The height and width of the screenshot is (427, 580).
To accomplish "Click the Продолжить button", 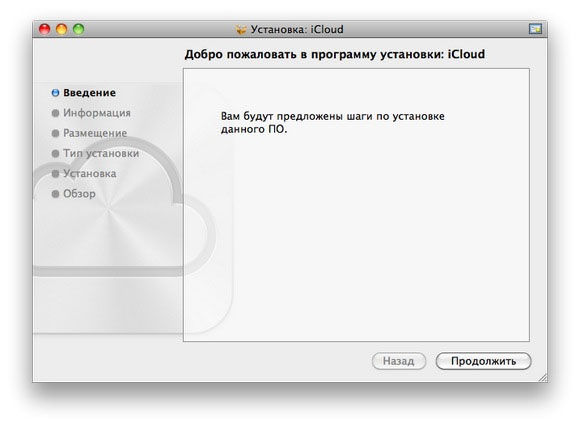I will coord(483,361).
